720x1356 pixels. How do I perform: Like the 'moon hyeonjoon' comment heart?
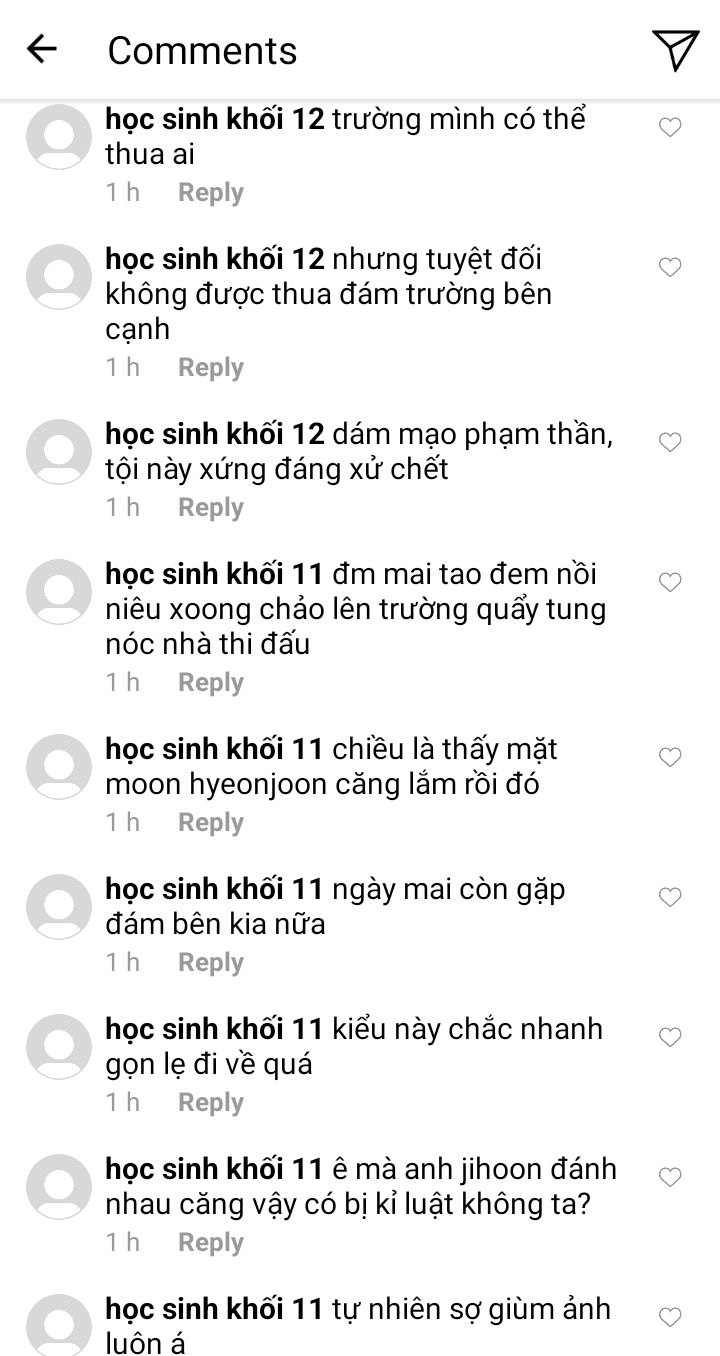point(670,757)
